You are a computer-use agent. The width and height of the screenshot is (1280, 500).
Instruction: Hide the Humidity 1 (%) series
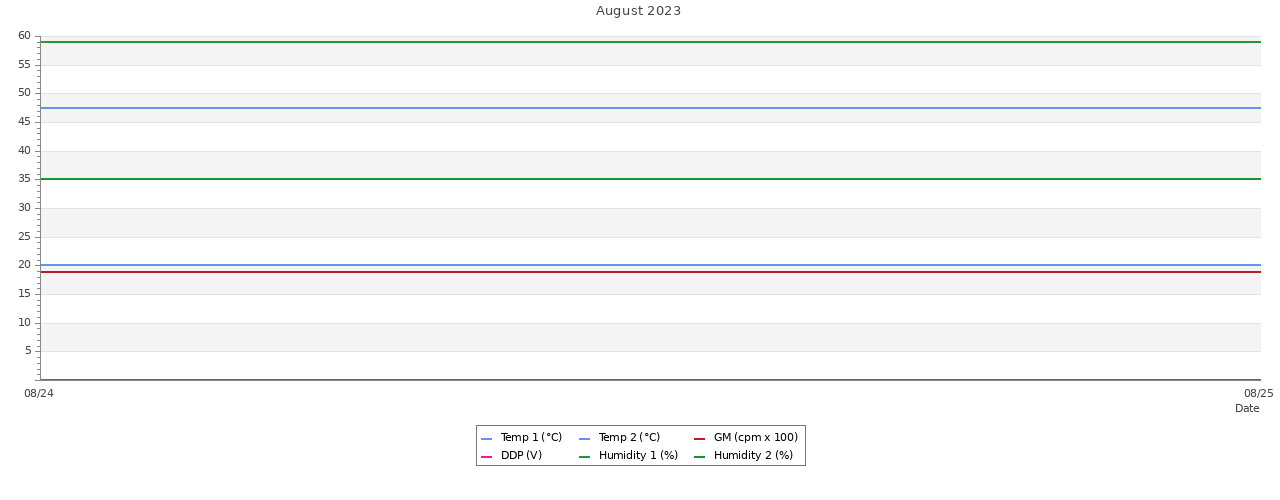638,456
